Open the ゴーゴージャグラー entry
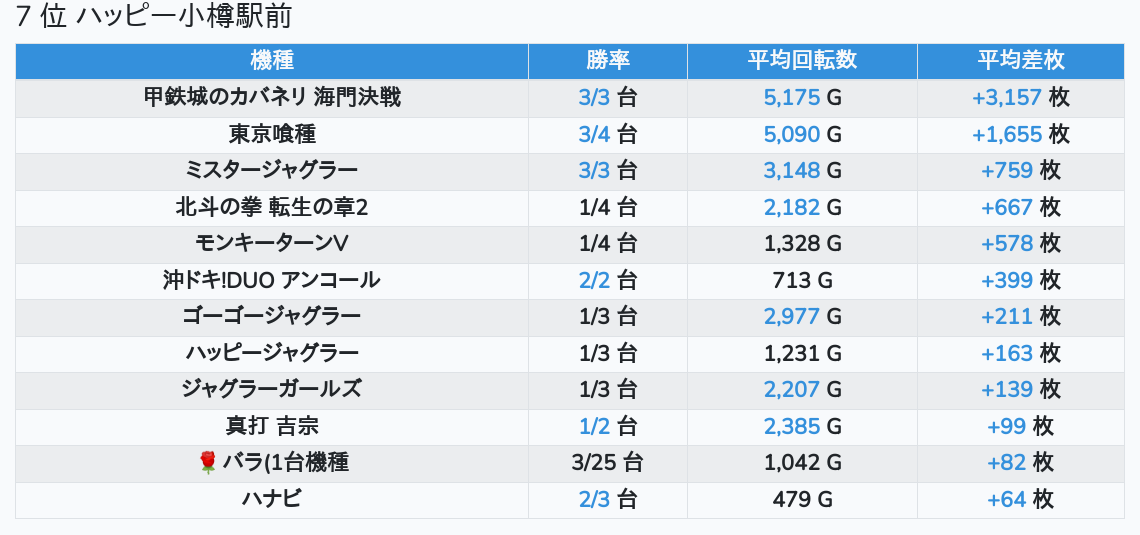1140x535 pixels. point(272,317)
